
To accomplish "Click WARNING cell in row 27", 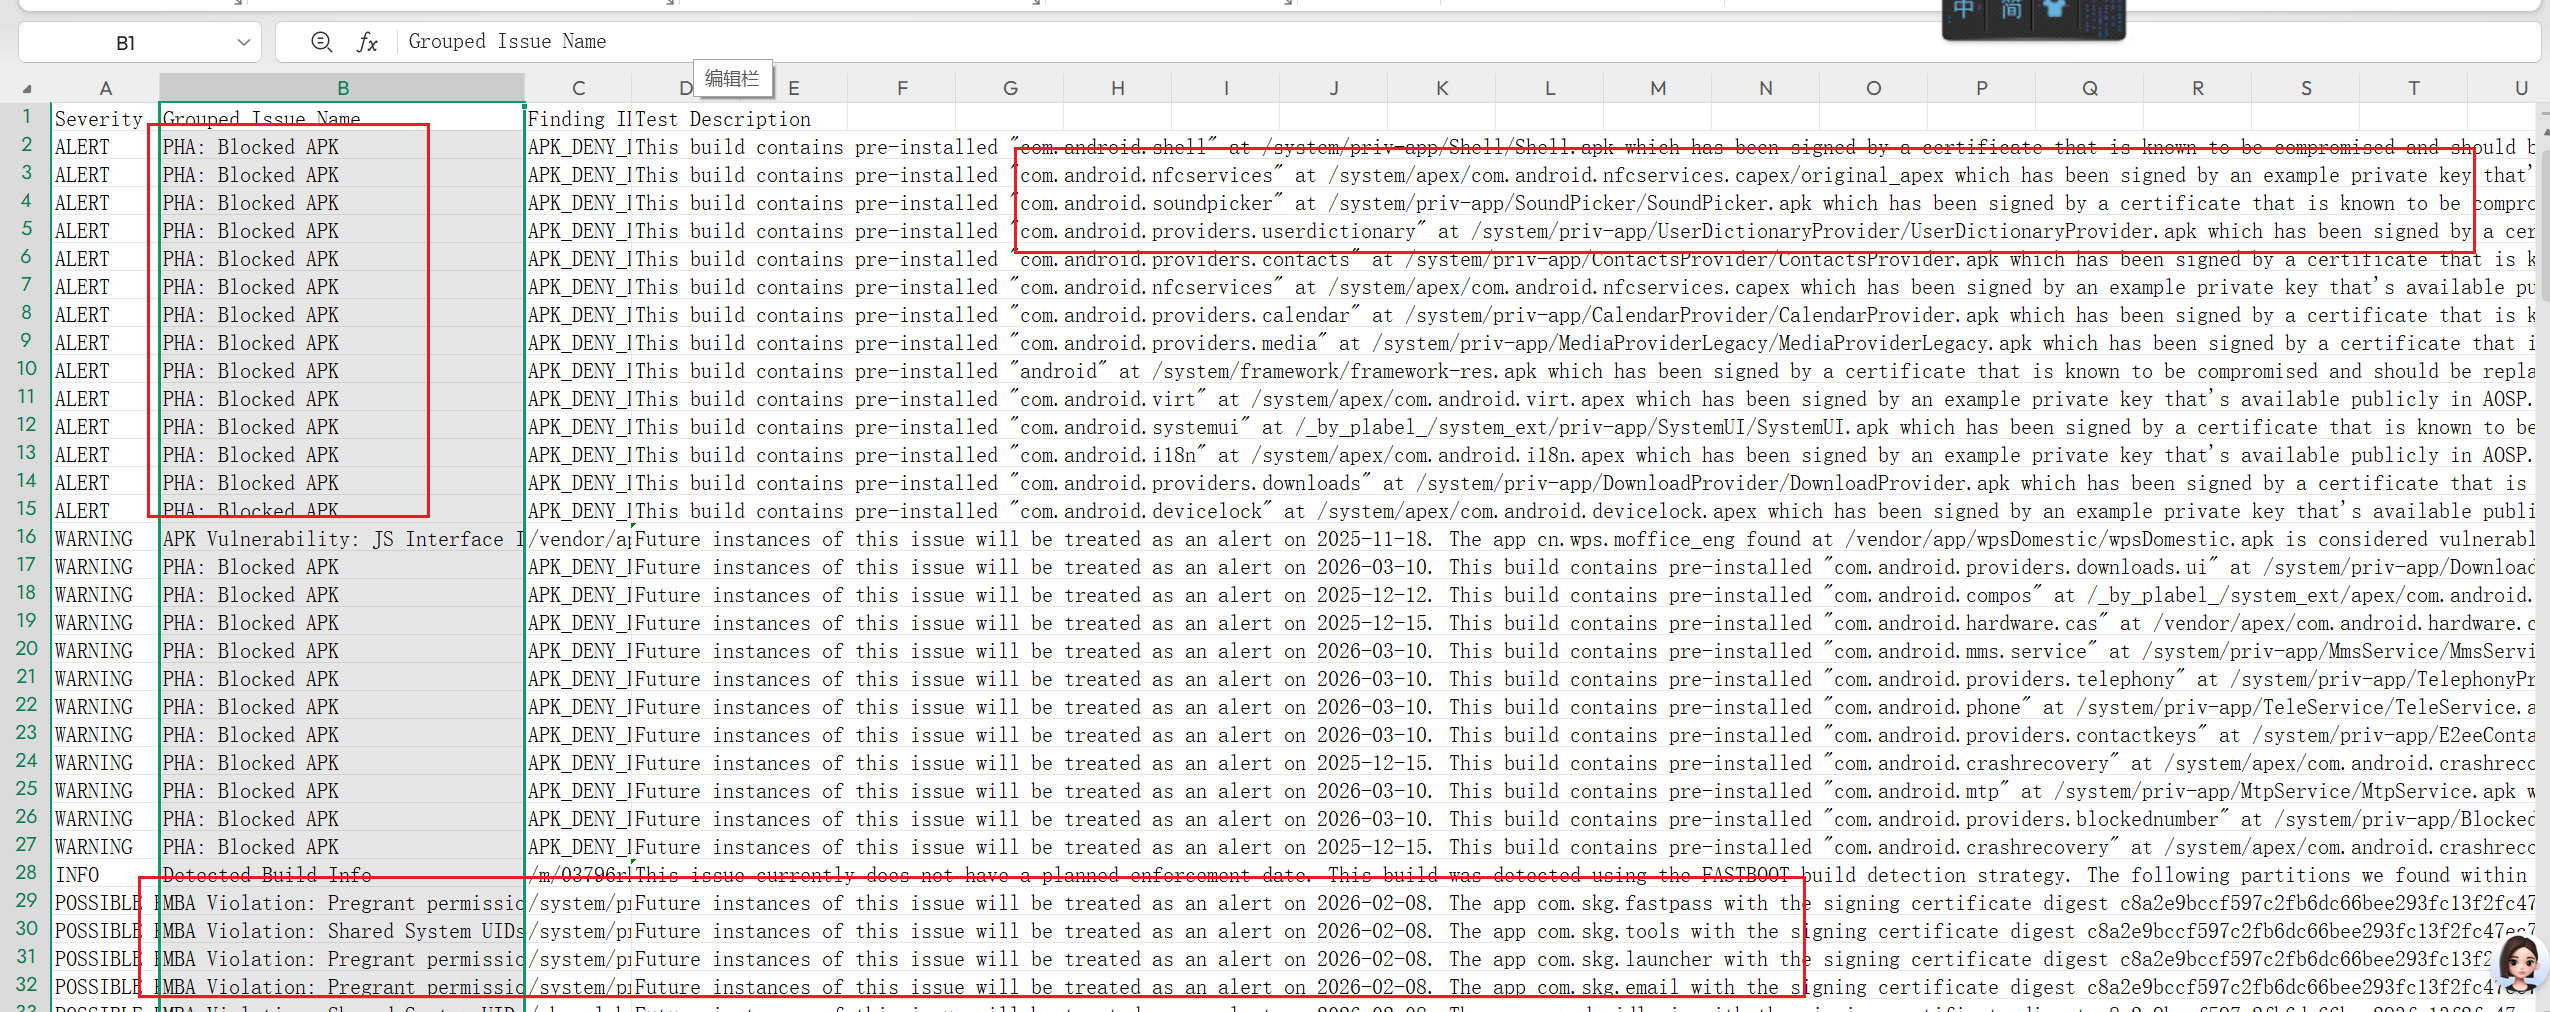I will (105, 847).
